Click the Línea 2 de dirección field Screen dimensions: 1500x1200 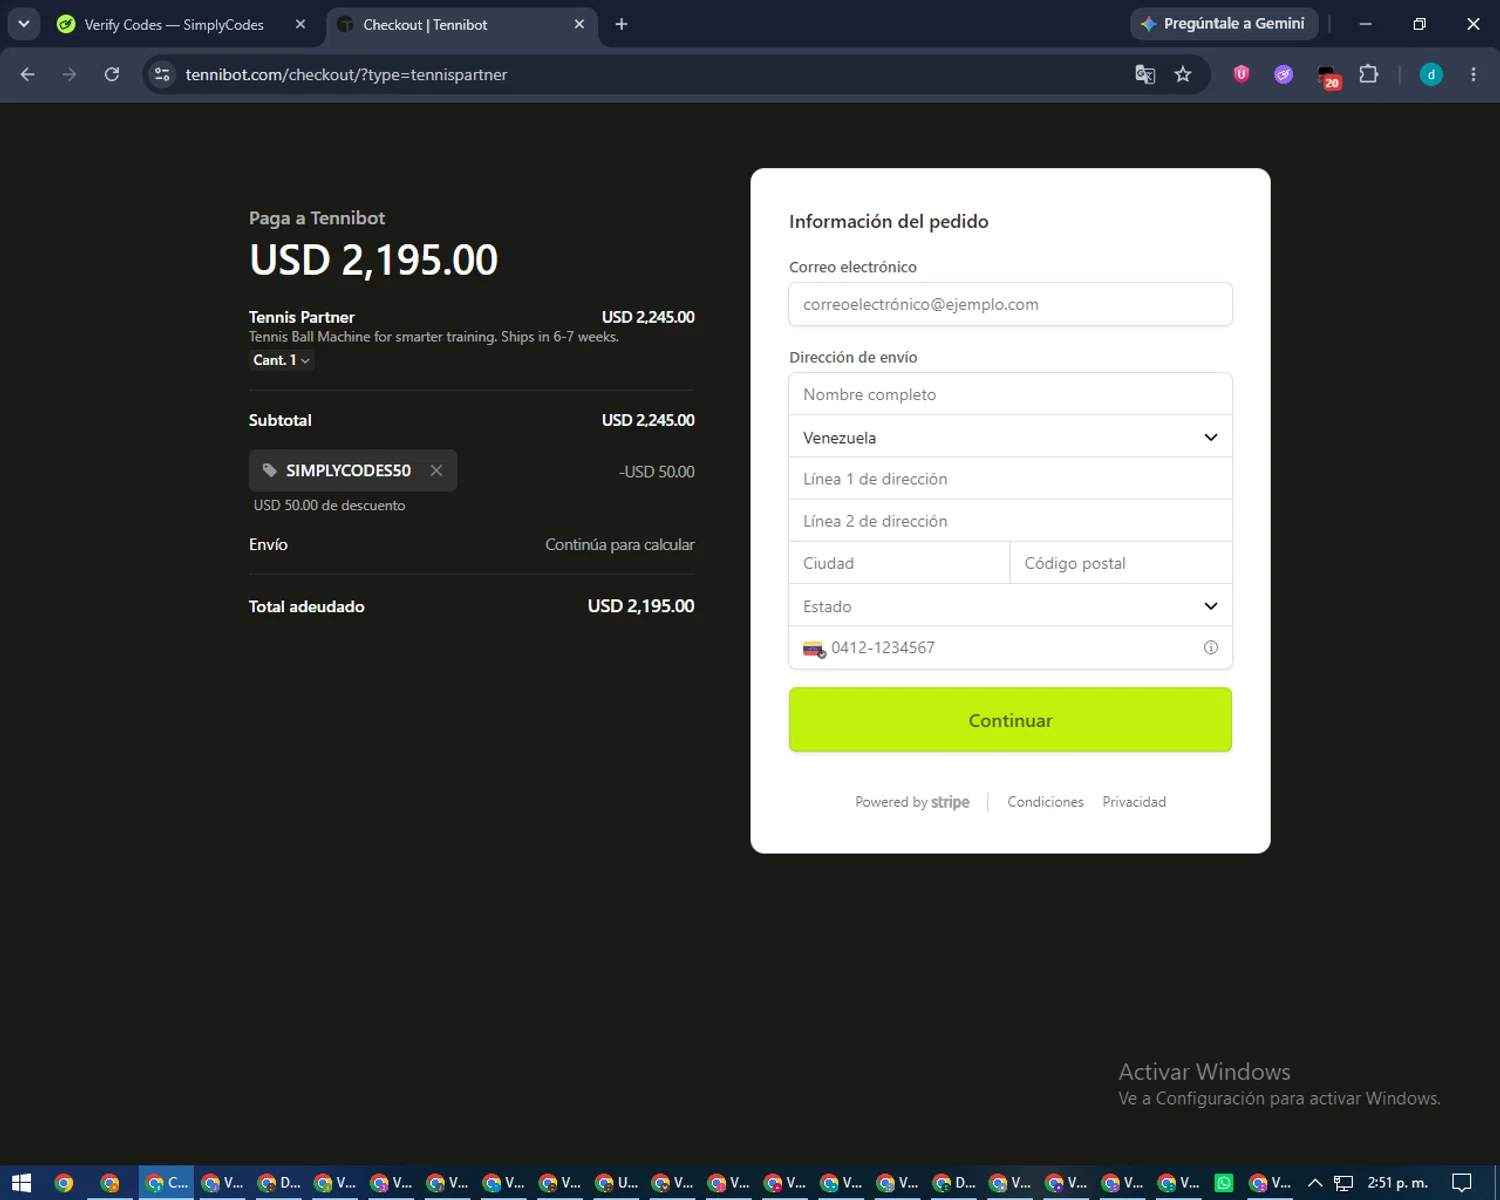pyautogui.click(x=1010, y=521)
